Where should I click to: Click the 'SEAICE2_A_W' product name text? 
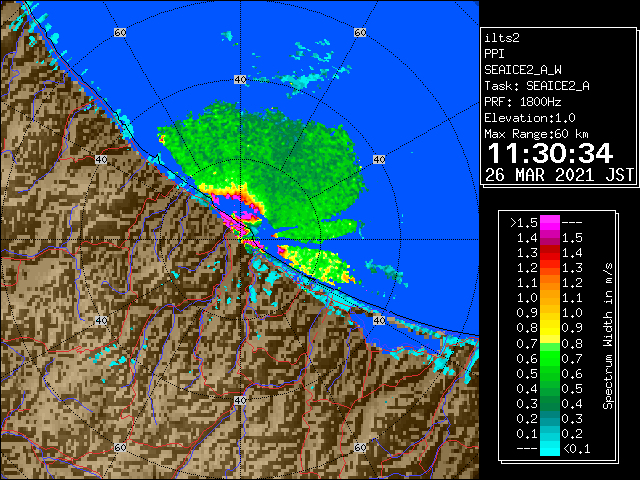523,70
